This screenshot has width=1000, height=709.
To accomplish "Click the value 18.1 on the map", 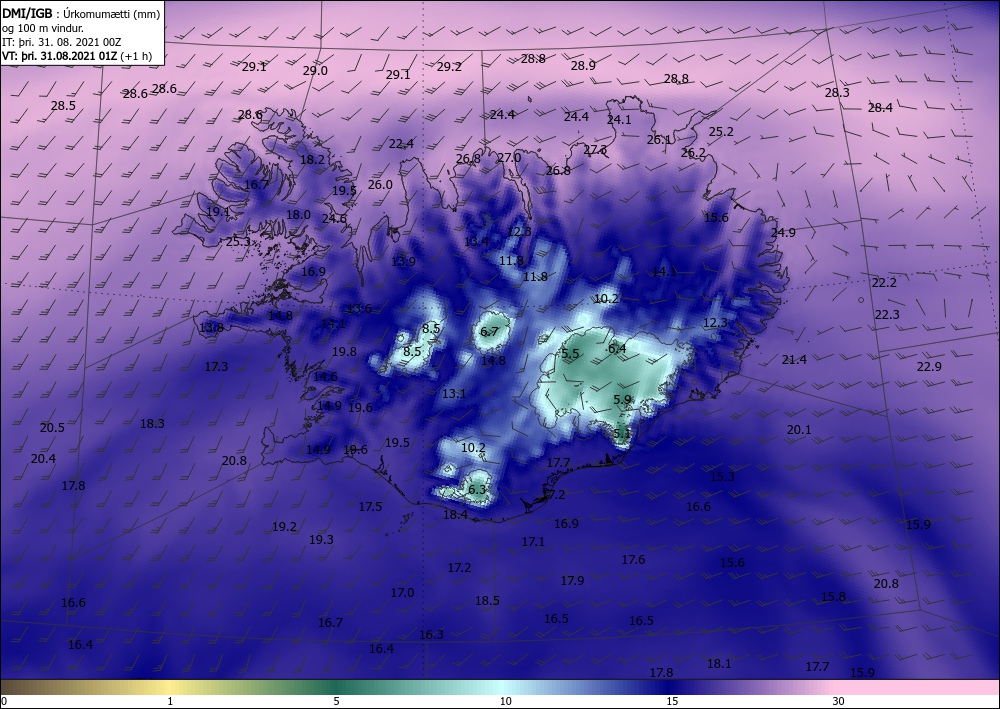I will pyautogui.click(x=719, y=664).
